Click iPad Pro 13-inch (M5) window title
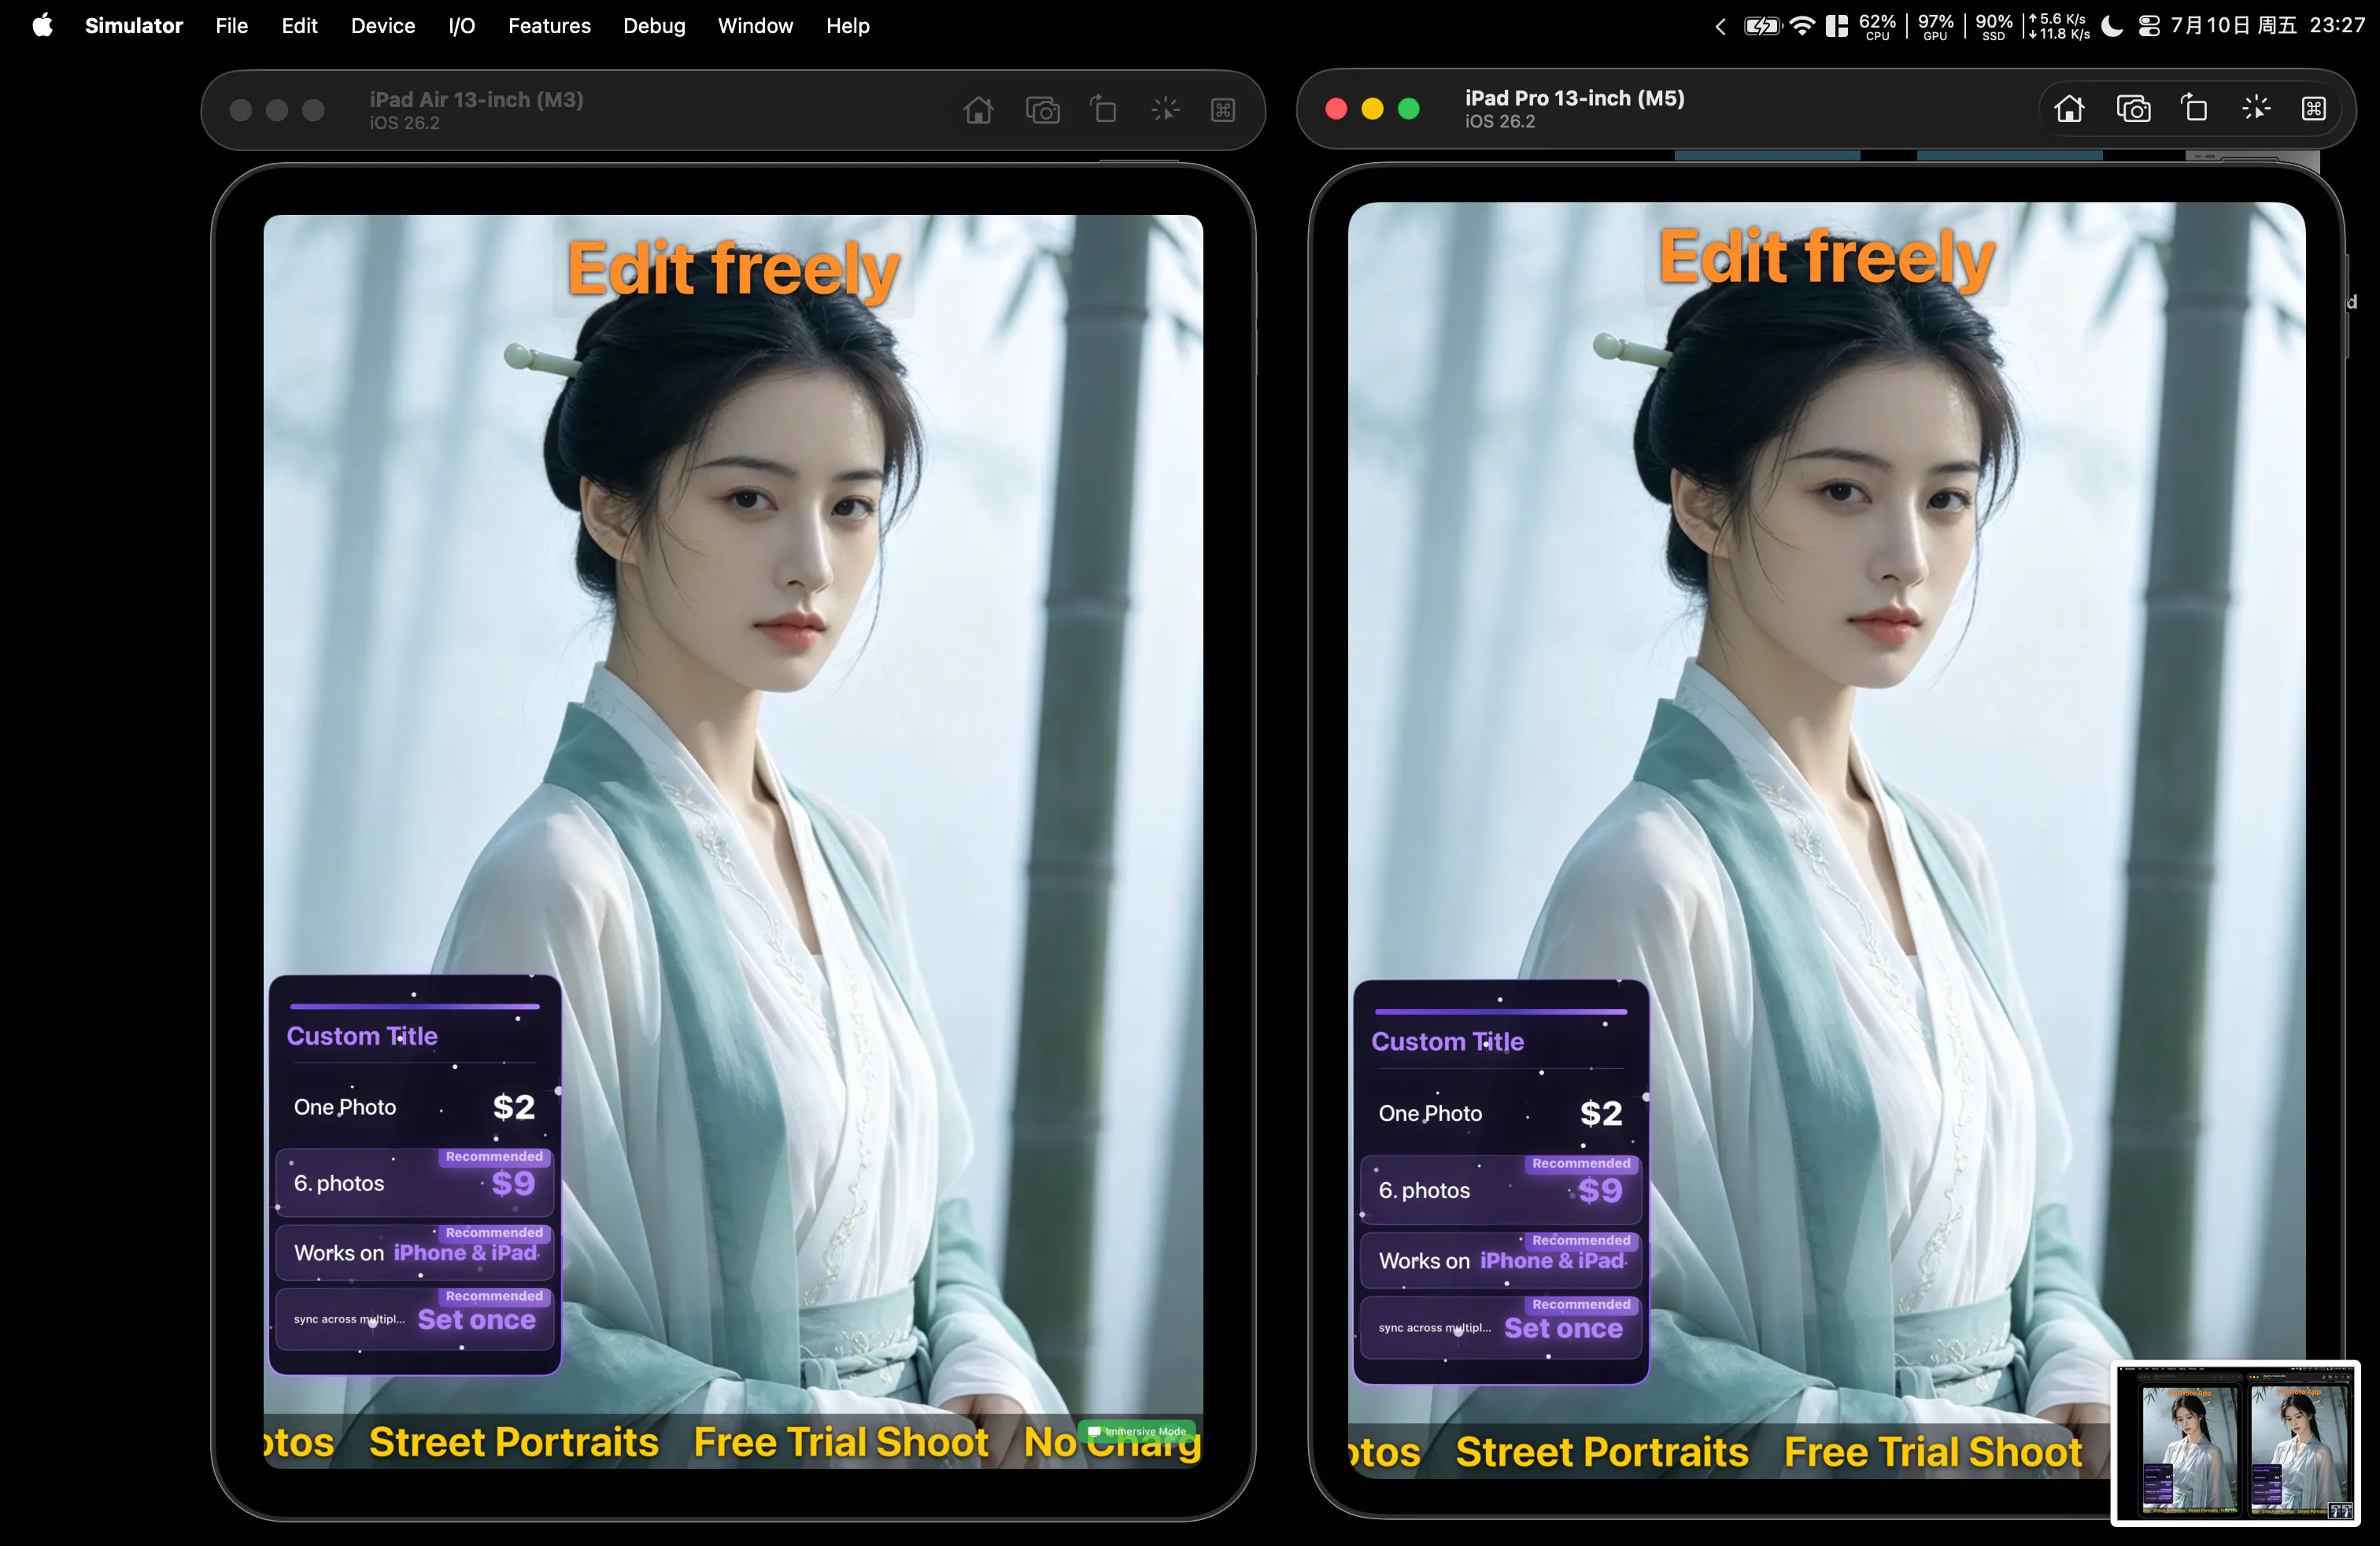 point(1574,98)
